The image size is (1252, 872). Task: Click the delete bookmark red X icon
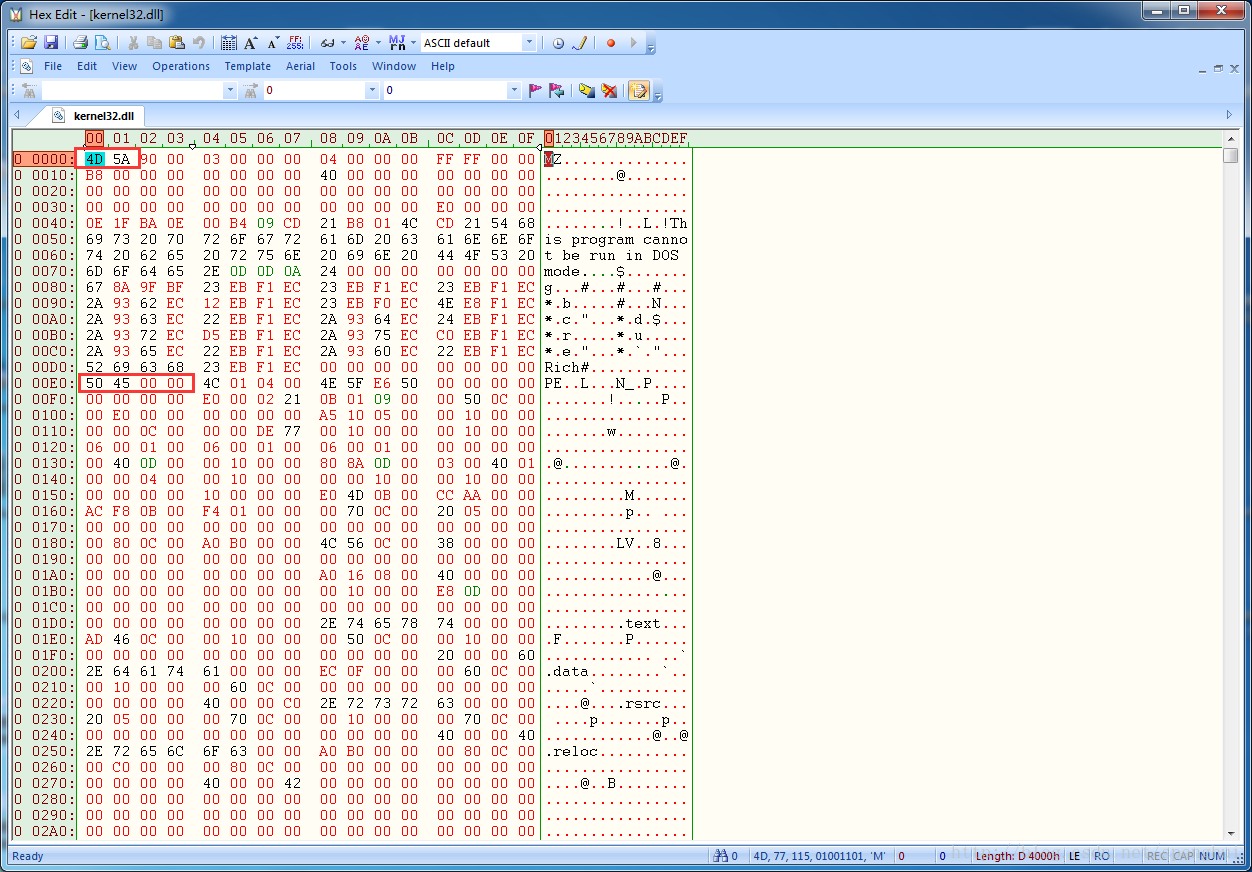(x=609, y=90)
